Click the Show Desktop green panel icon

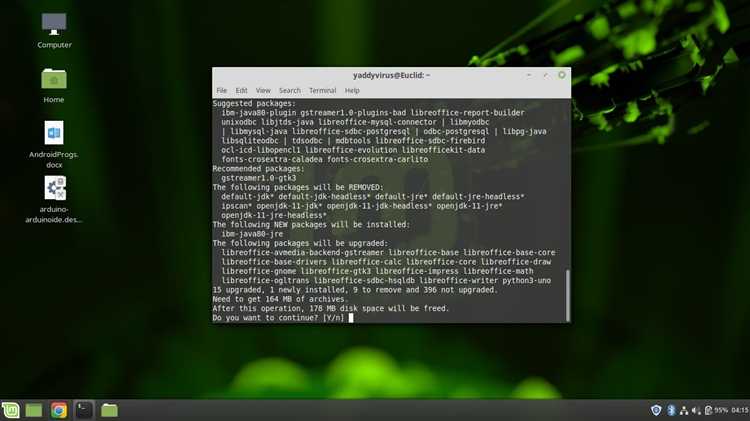[x=34, y=410]
